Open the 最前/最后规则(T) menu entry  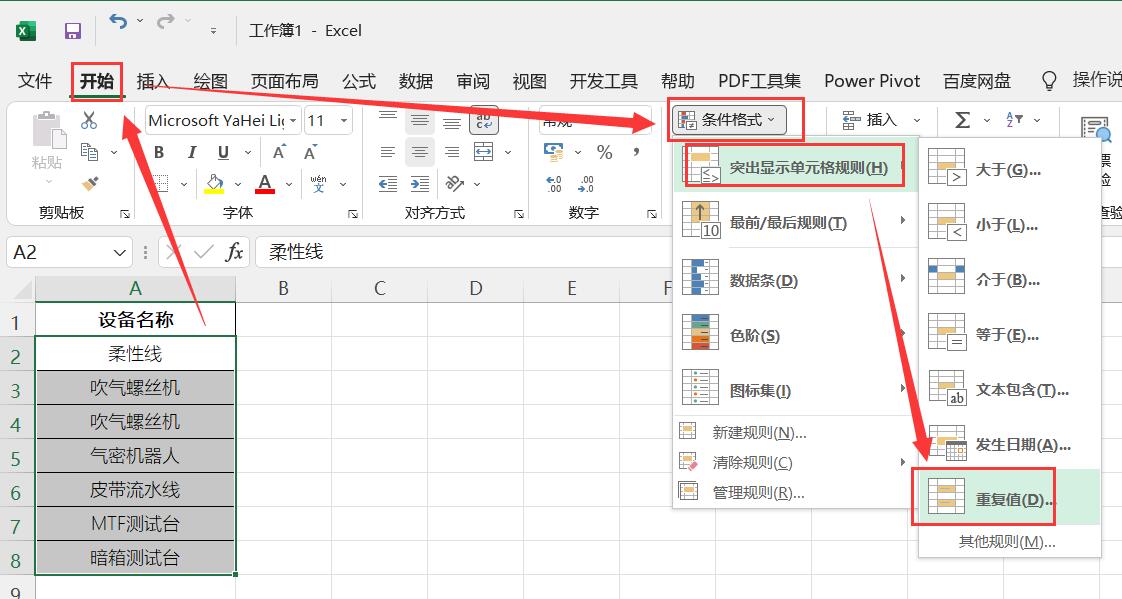pos(795,222)
